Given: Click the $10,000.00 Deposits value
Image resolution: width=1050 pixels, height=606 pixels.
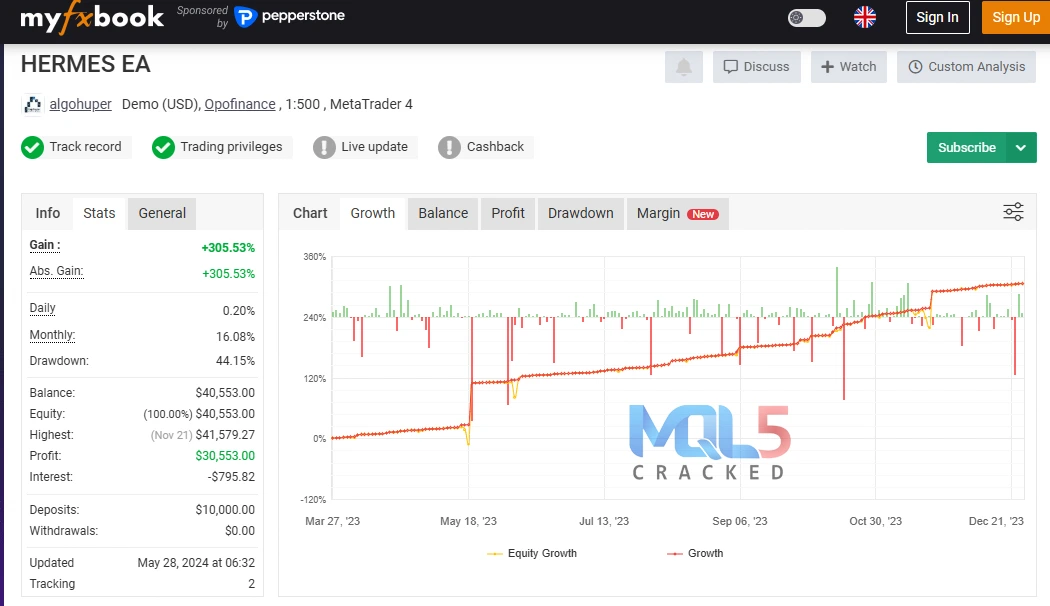Looking at the screenshot, I should coord(225,510).
